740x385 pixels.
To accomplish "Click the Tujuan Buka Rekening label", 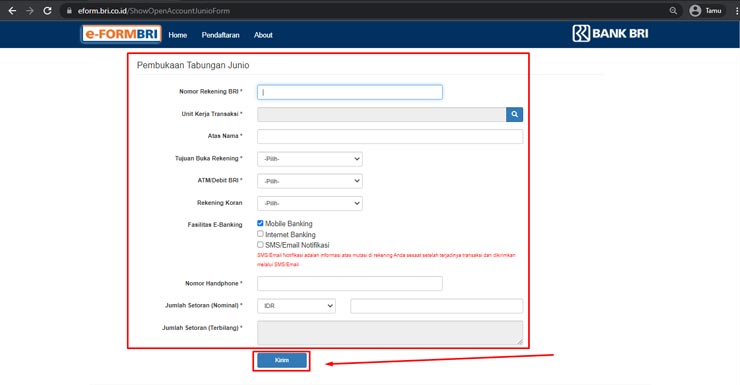I will click(x=209, y=159).
